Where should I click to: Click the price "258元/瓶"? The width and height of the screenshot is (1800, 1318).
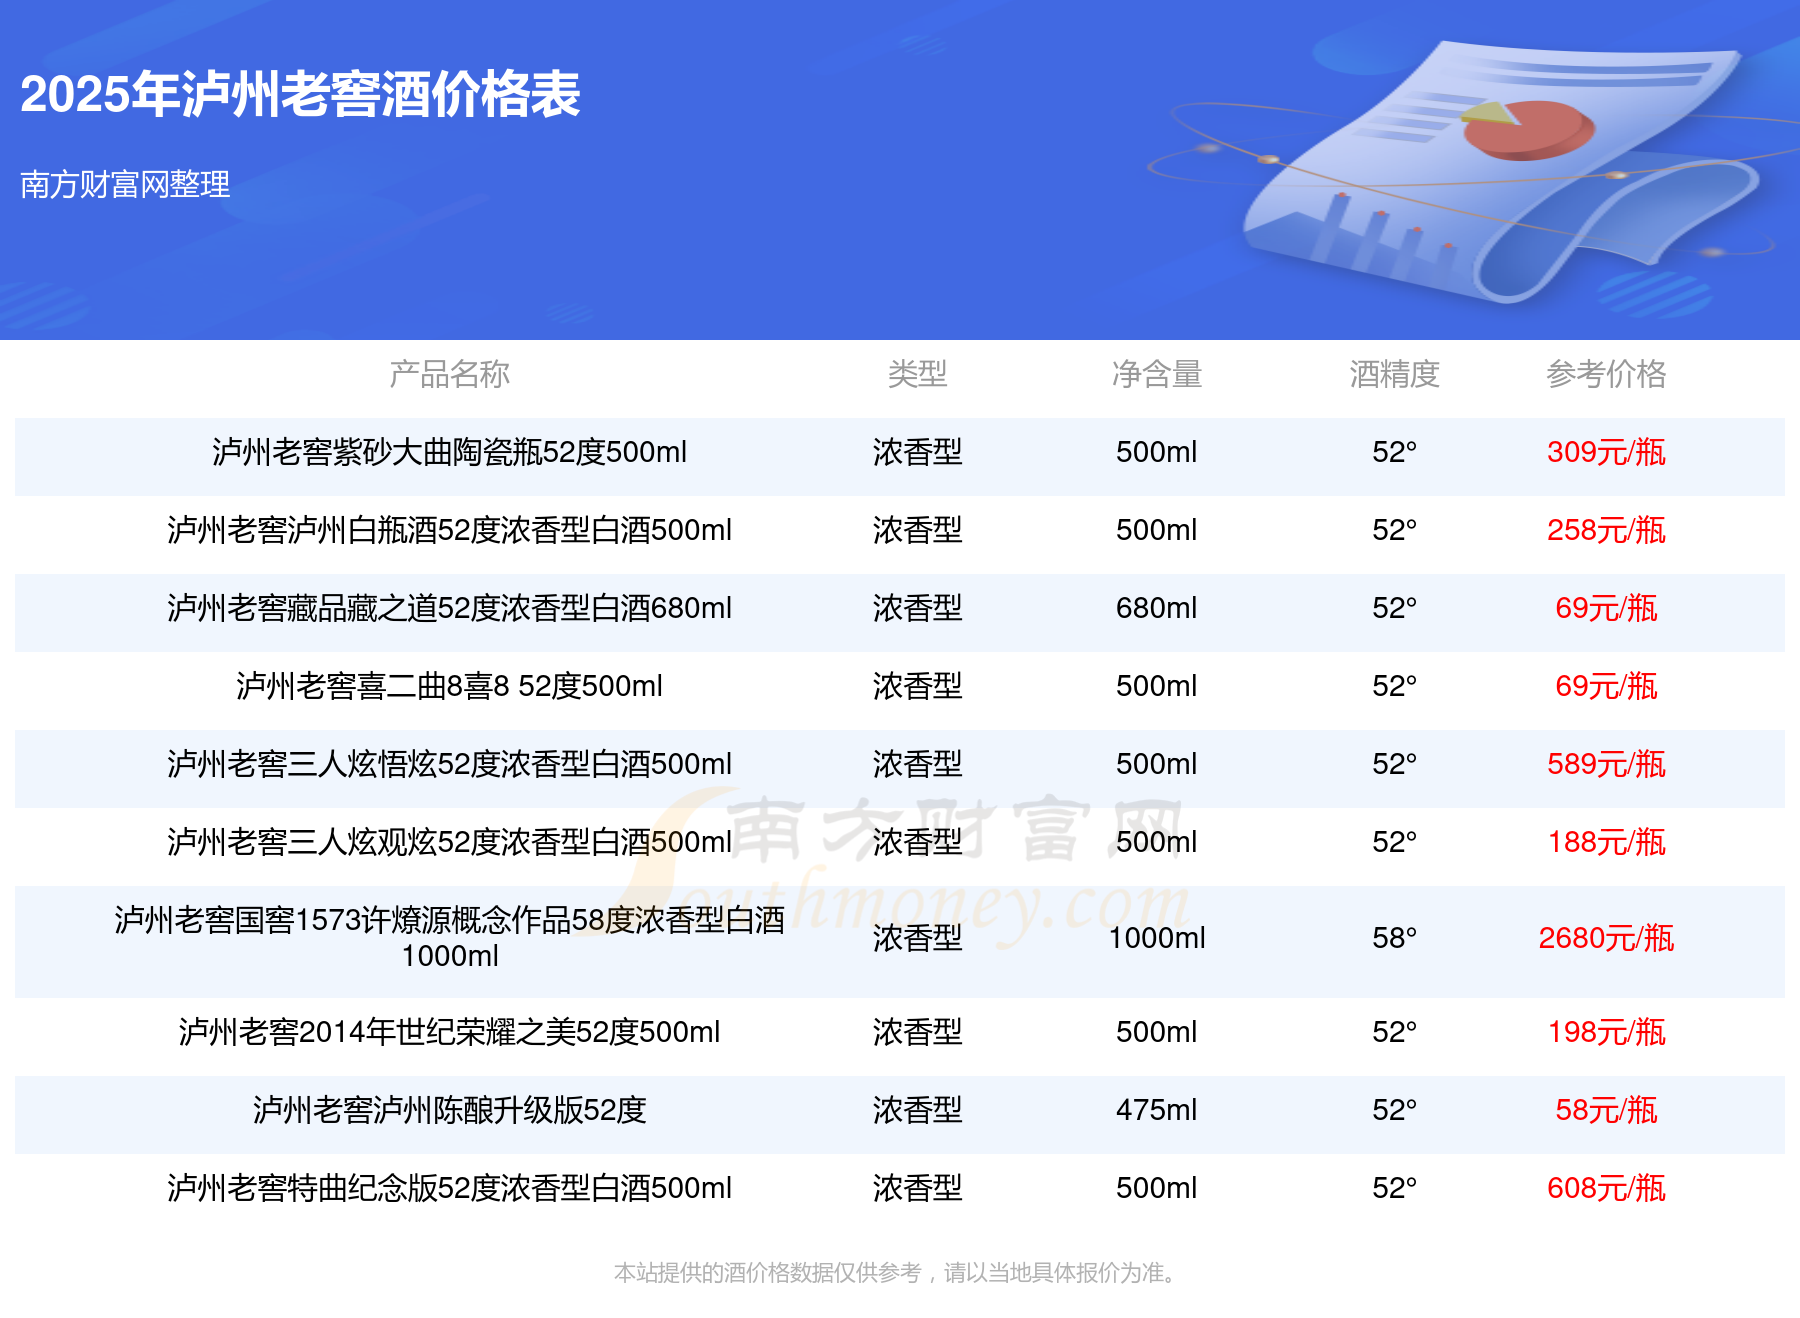(x=1606, y=530)
